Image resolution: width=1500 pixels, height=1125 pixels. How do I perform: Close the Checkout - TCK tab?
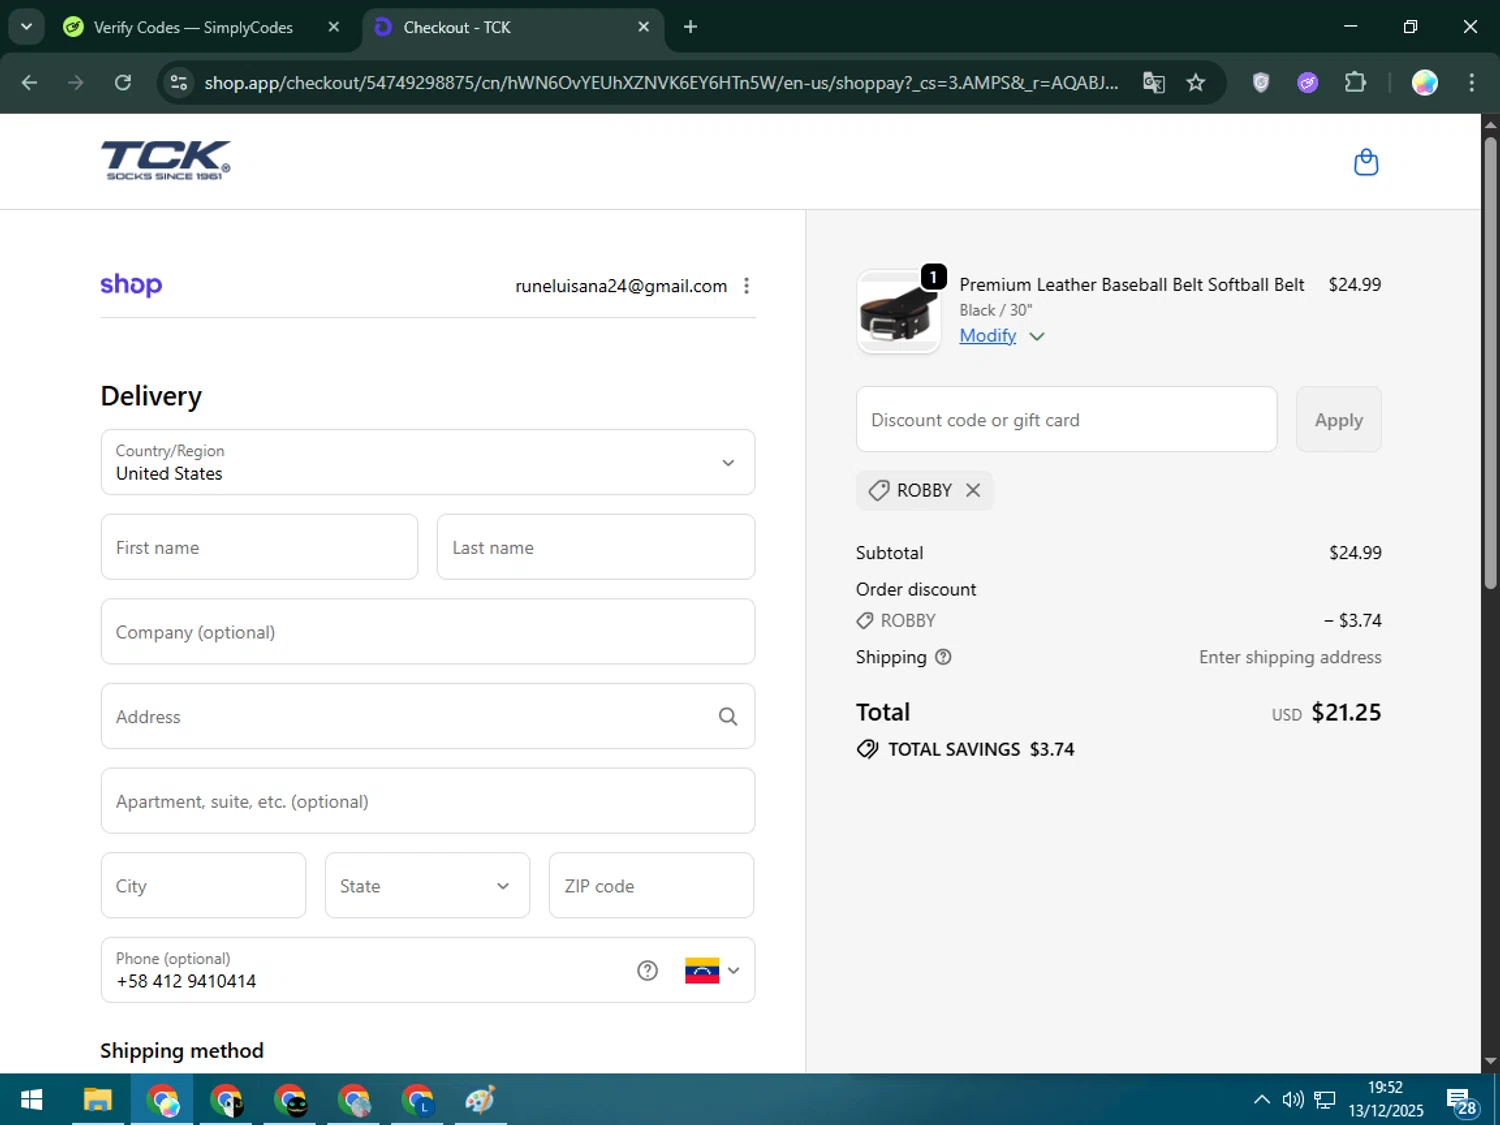click(644, 27)
